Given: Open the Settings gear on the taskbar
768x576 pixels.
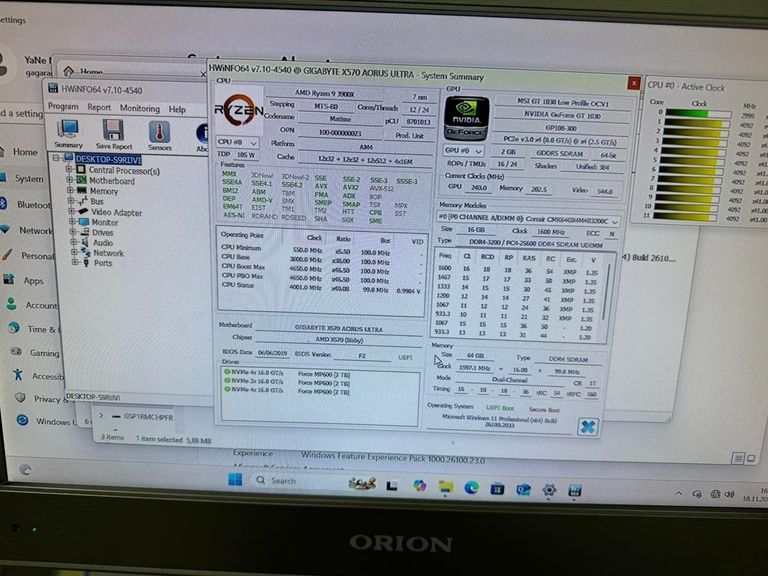Looking at the screenshot, I should [x=549, y=490].
